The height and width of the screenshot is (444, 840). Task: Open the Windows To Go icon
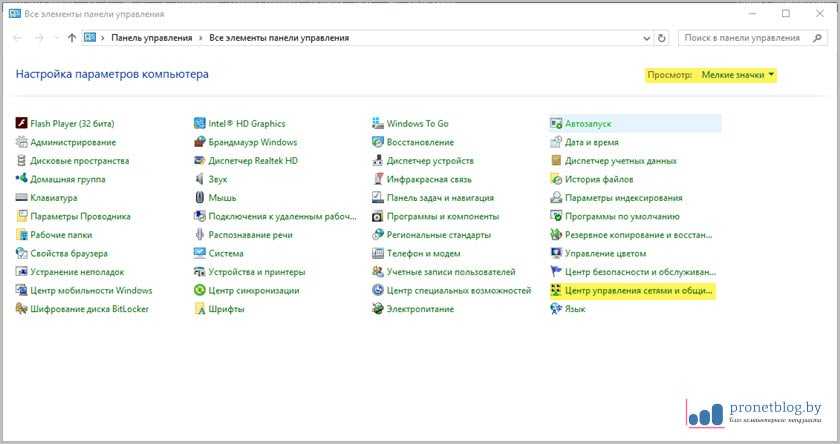coord(378,124)
